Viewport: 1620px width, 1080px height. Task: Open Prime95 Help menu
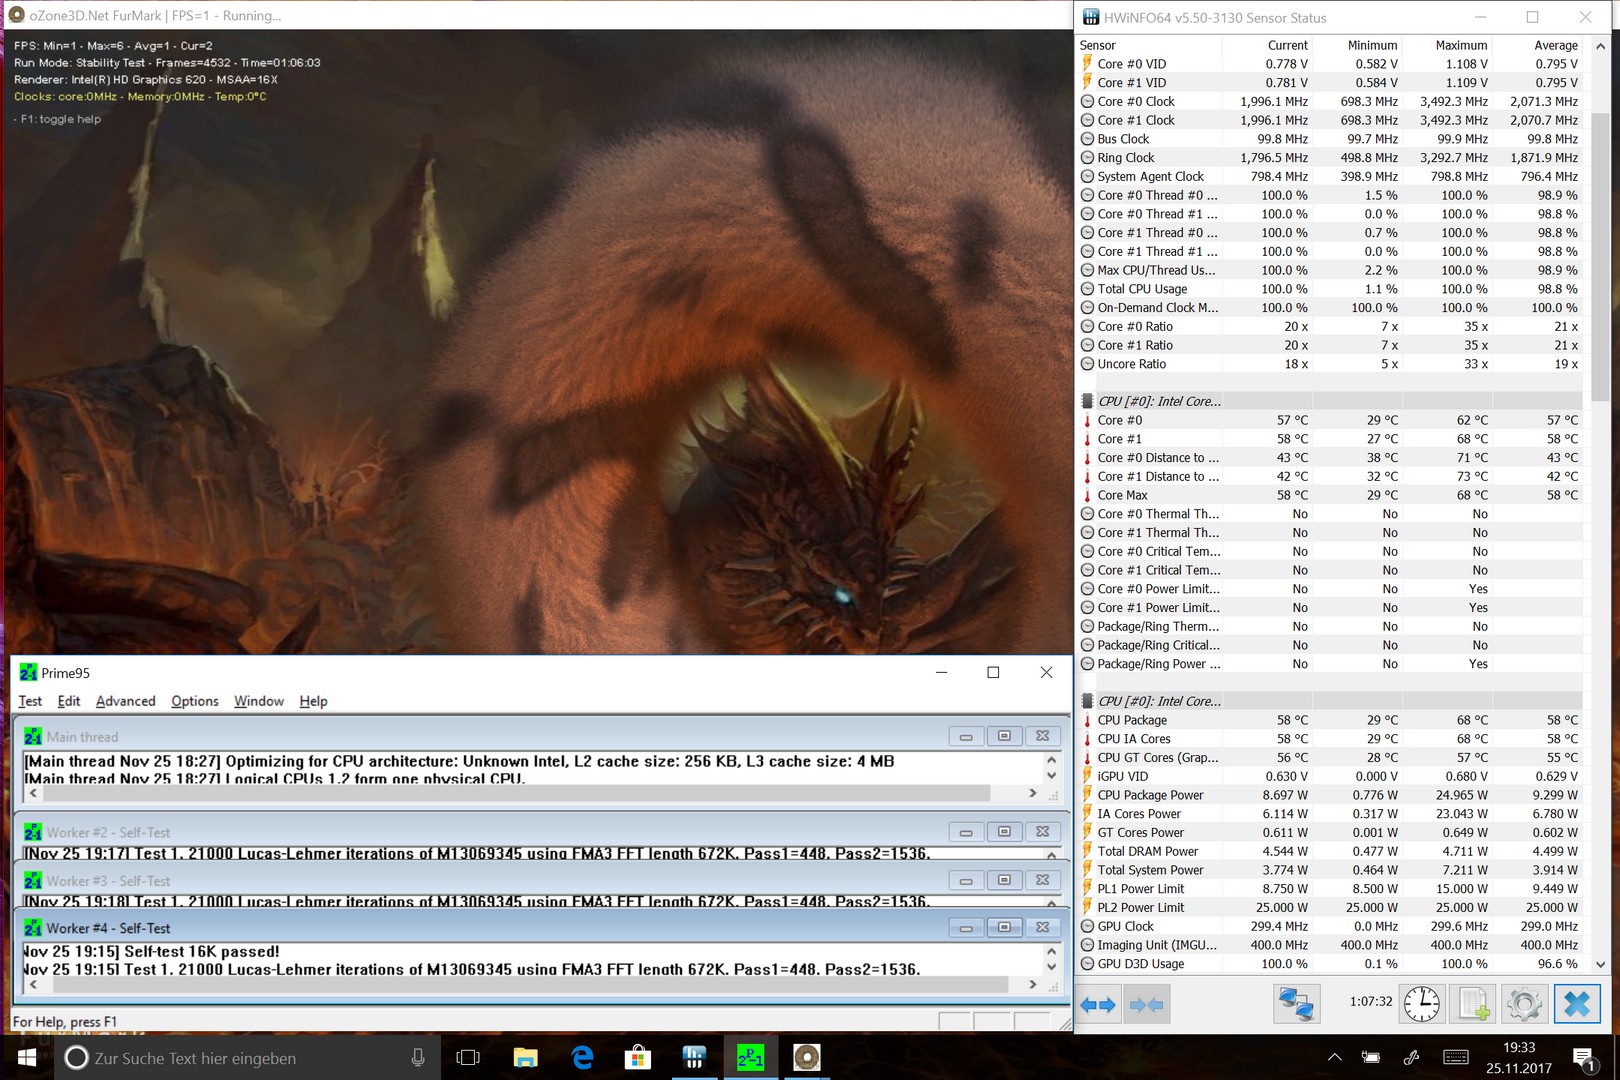tap(313, 701)
